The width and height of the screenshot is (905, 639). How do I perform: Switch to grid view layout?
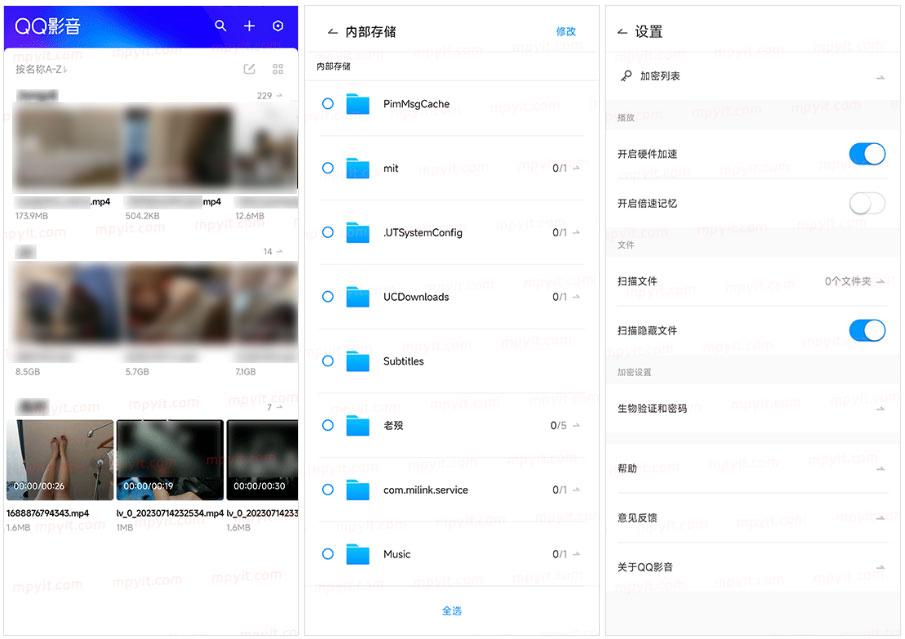[277, 67]
